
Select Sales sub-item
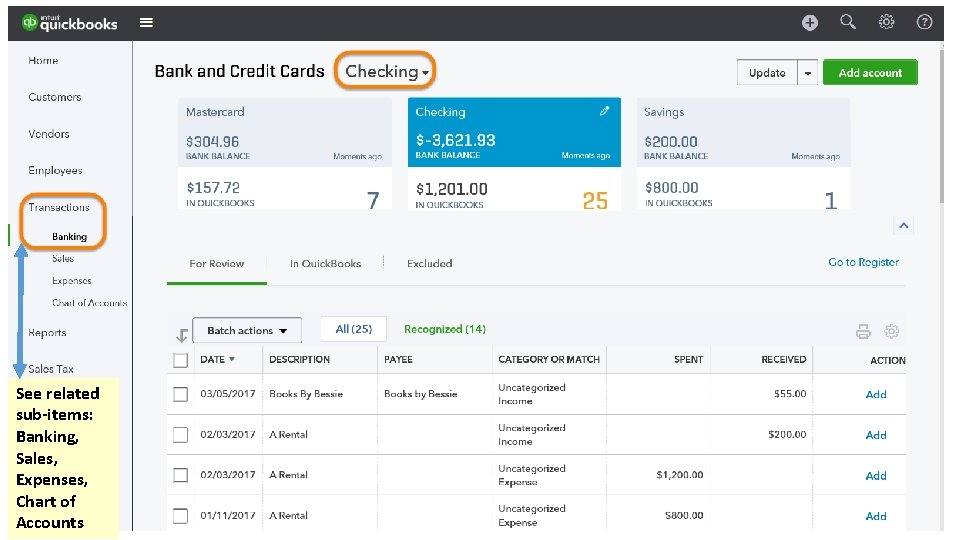(62, 258)
